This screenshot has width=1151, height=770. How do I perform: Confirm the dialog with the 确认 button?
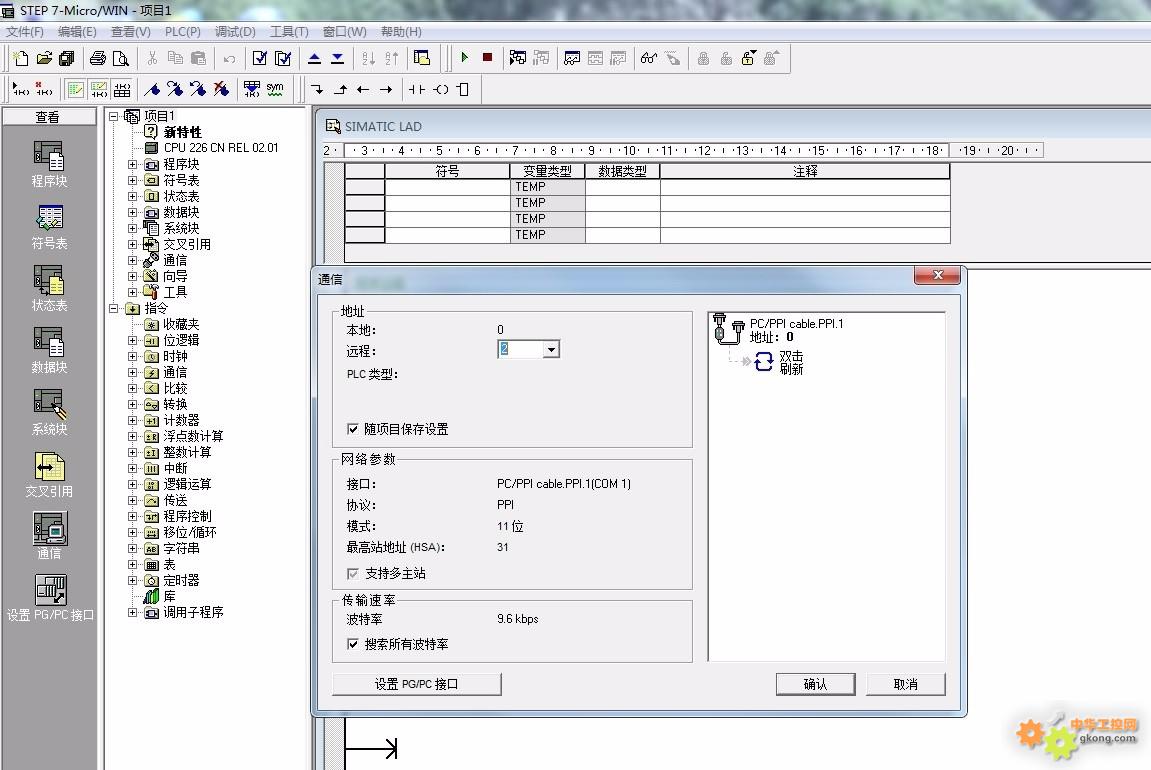click(x=815, y=684)
